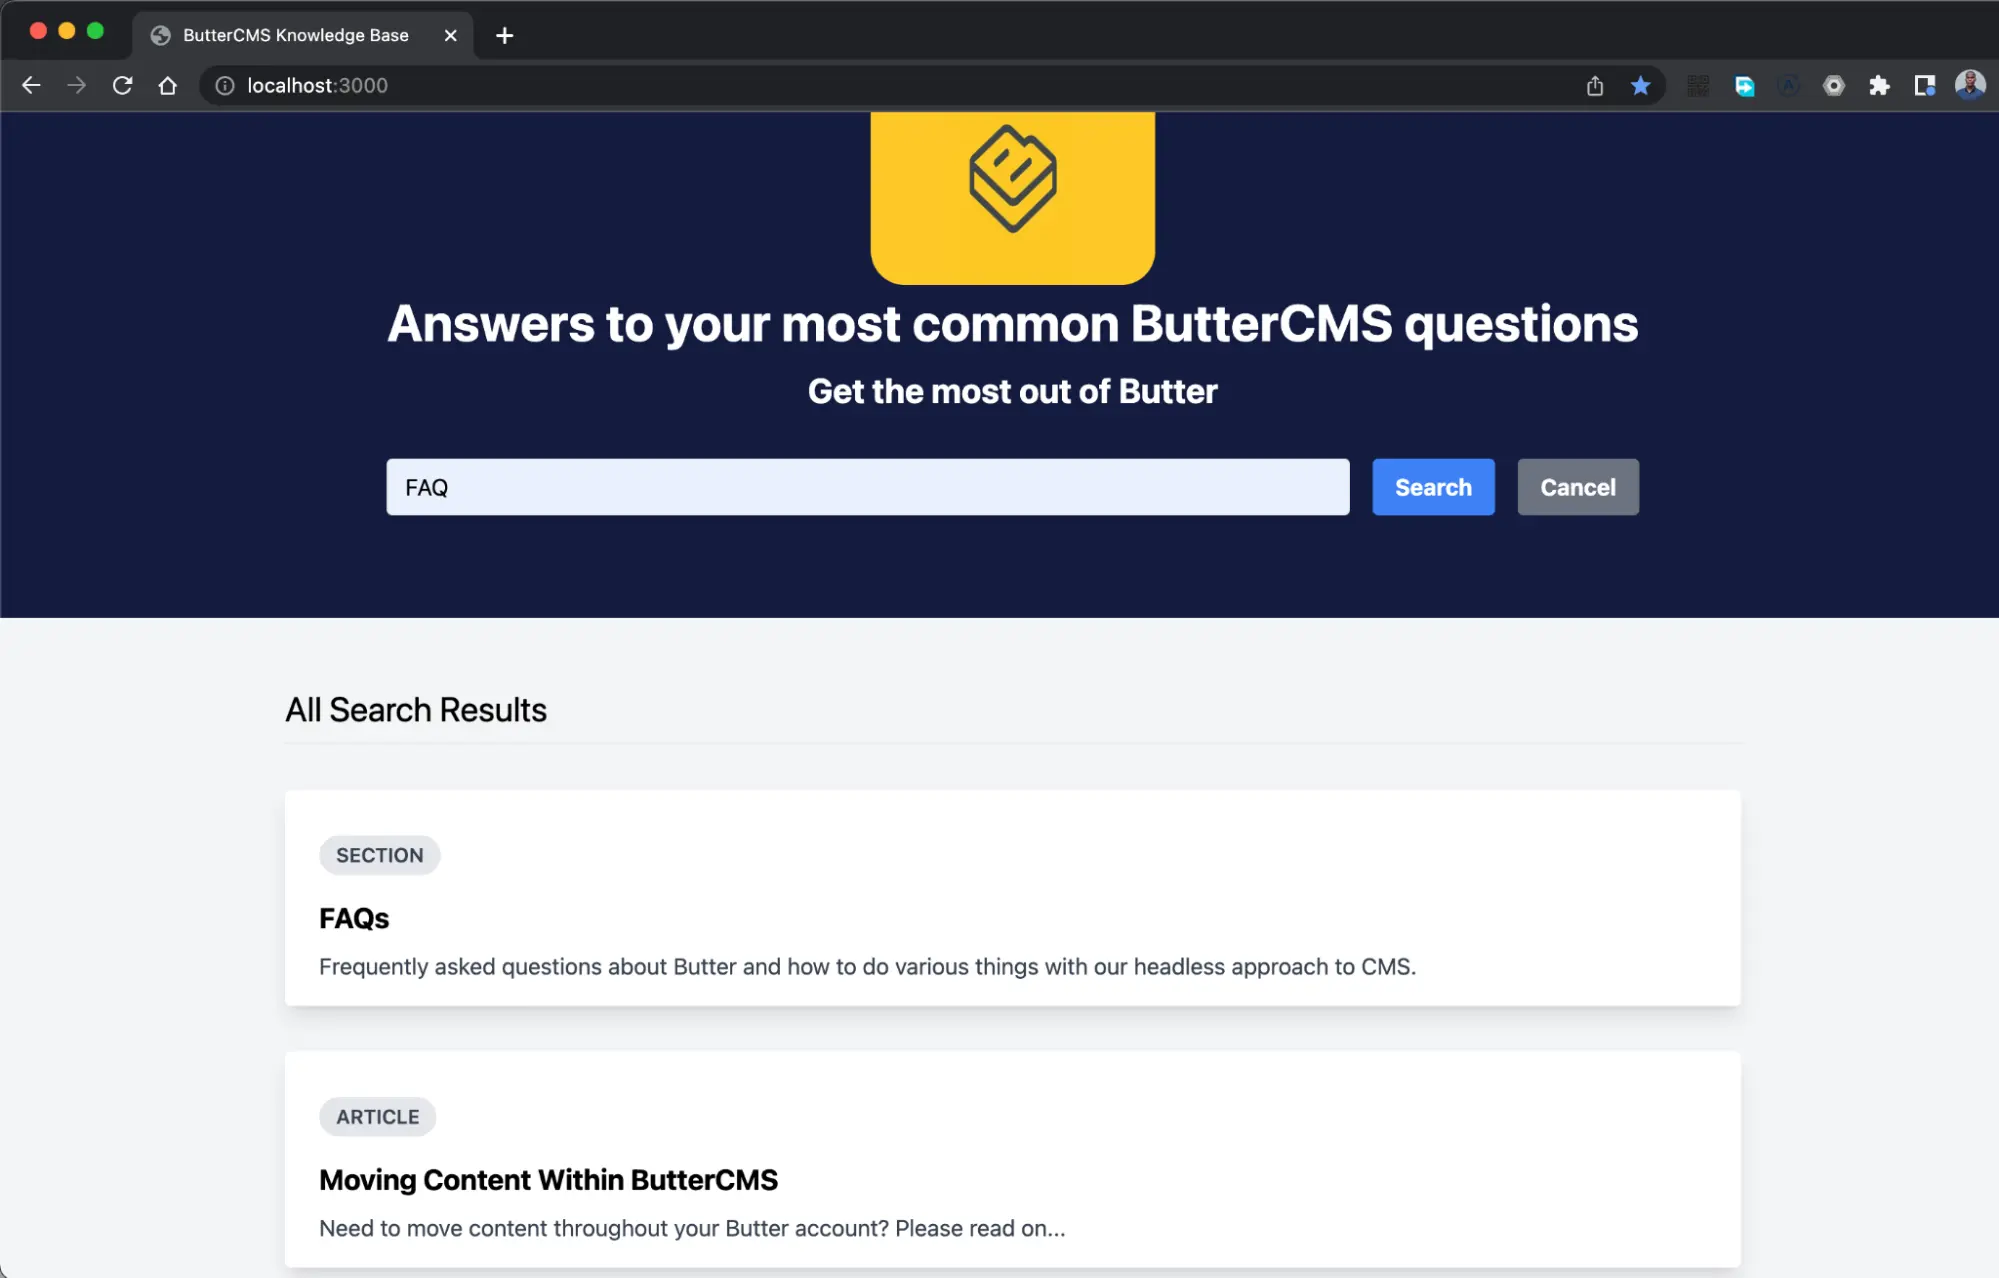
Task: Go to browser home page
Action: pos(168,86)
